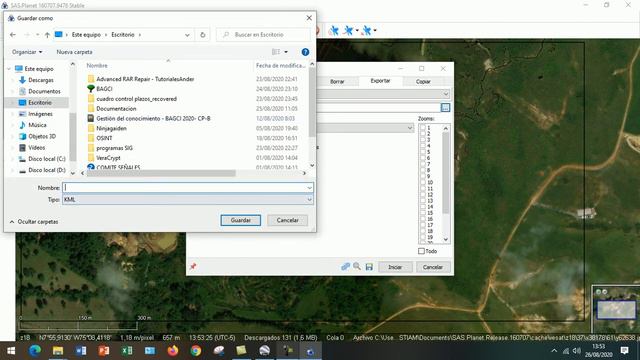Viewport: 640px width, 360px height.
Task: Open PowerPoint from the taskbar
Action: [x=104, y=351]
